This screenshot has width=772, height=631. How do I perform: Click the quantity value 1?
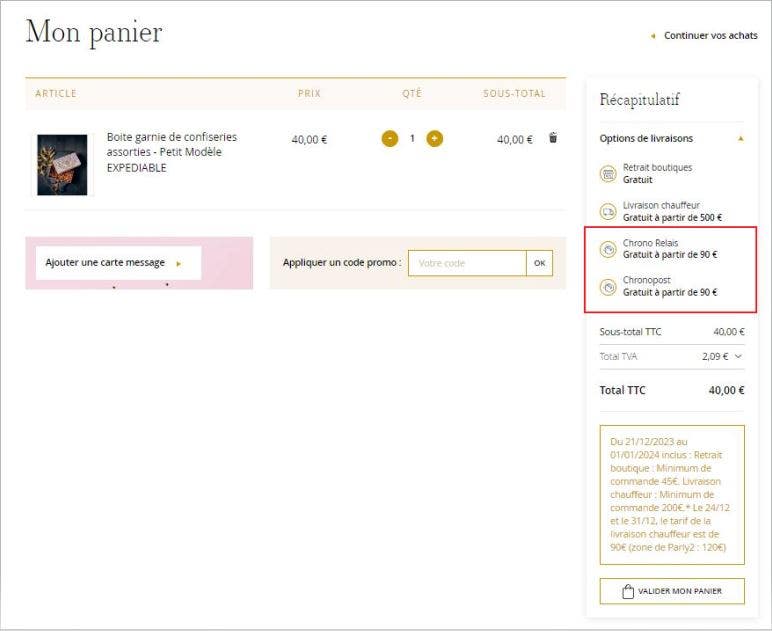(412, 138)
